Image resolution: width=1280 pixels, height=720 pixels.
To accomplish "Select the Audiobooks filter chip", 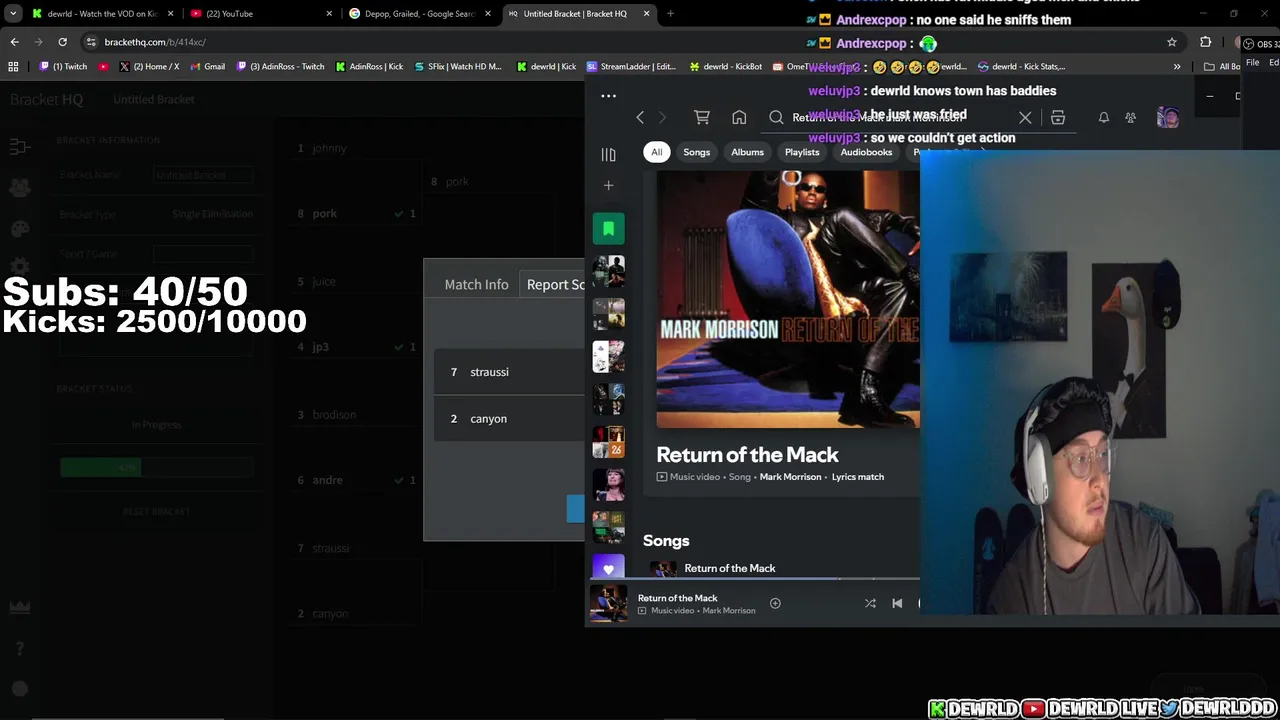I will 866,152.
